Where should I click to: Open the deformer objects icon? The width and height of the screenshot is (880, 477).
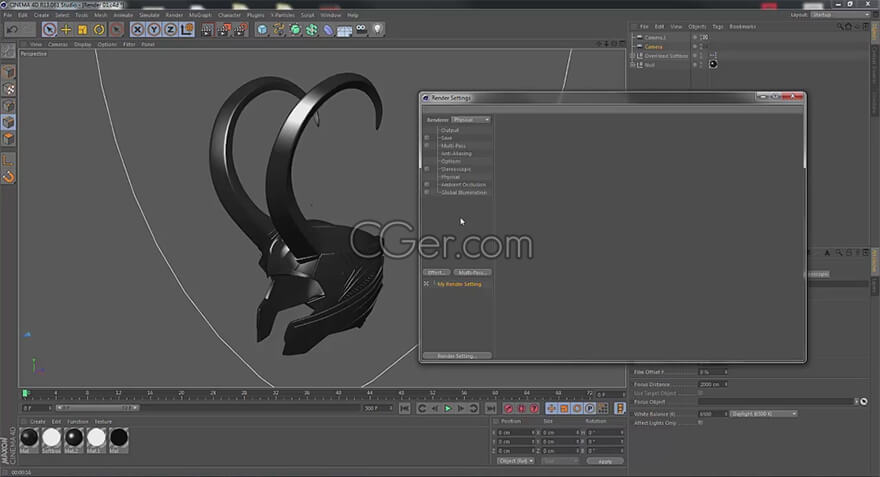click(328, 30)
